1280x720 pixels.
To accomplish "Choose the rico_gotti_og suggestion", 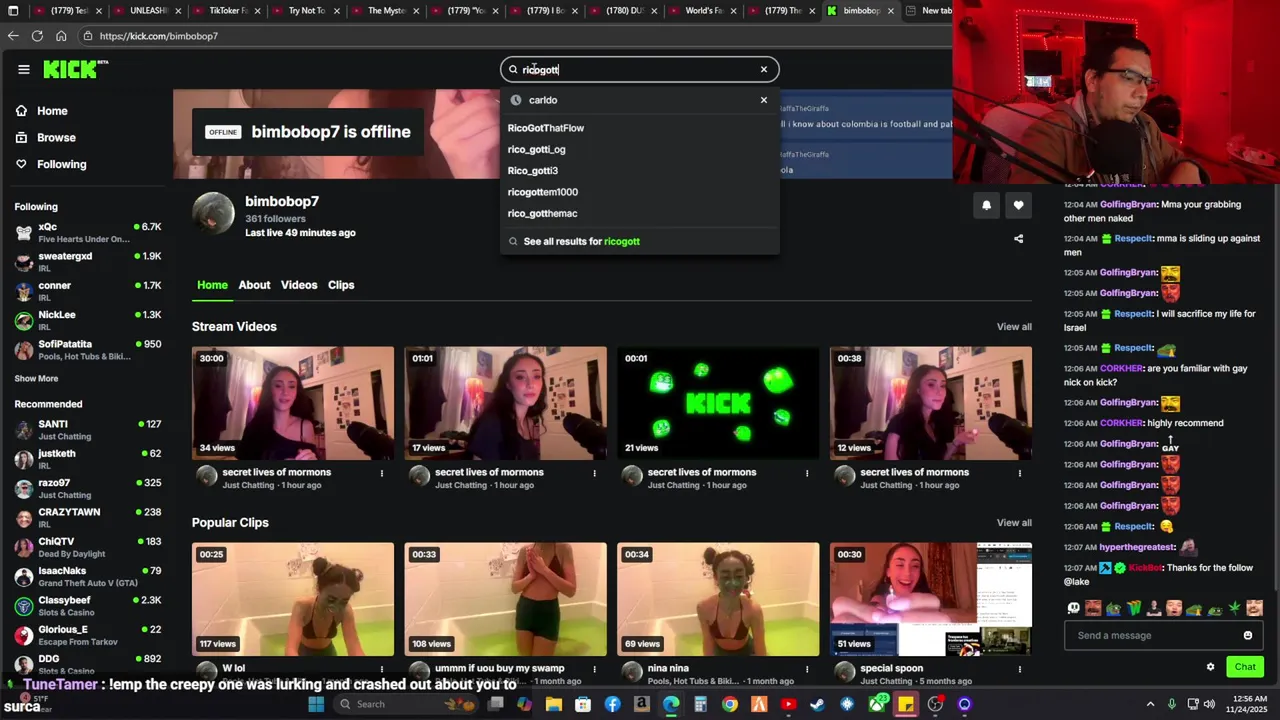I will (537, 149).
